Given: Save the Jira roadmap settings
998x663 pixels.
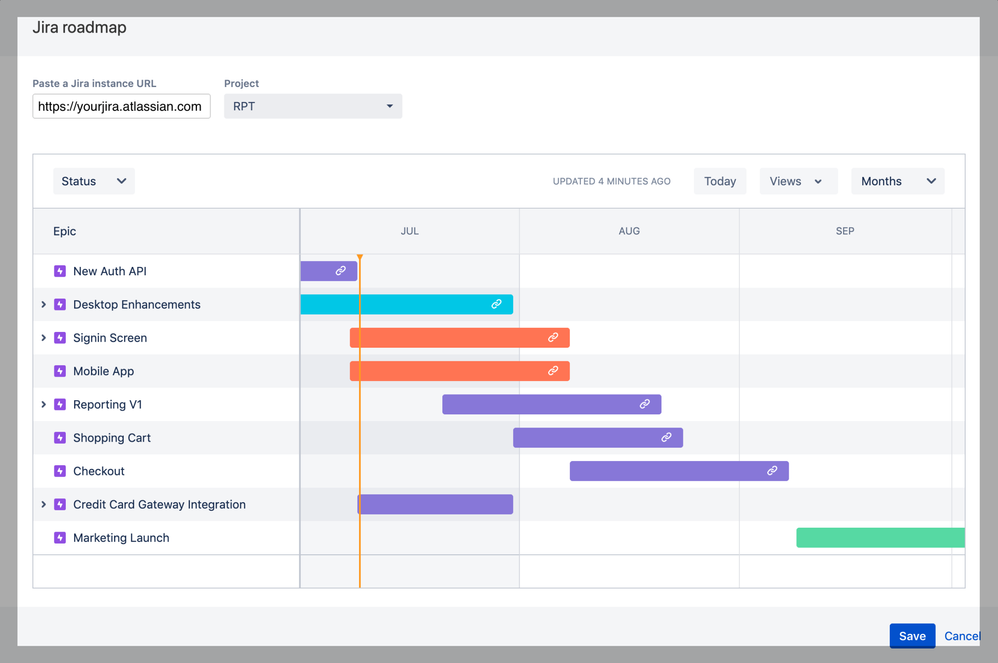Looking at the screenshot, I should click(x=912, y=636).
